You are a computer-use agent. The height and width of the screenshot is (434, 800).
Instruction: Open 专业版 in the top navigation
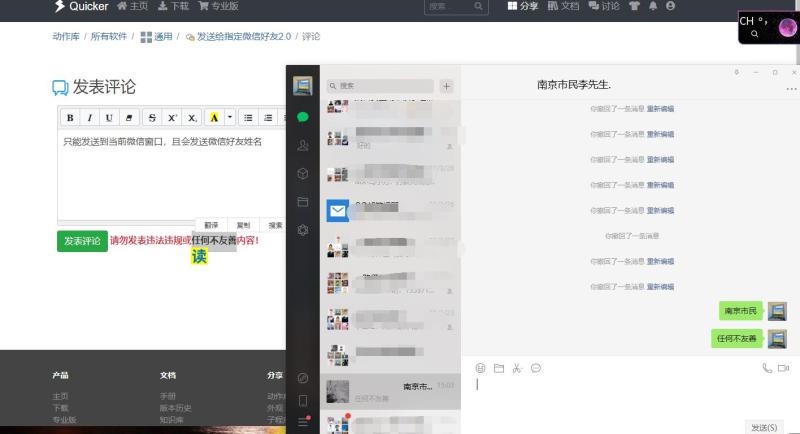(218, 6)
